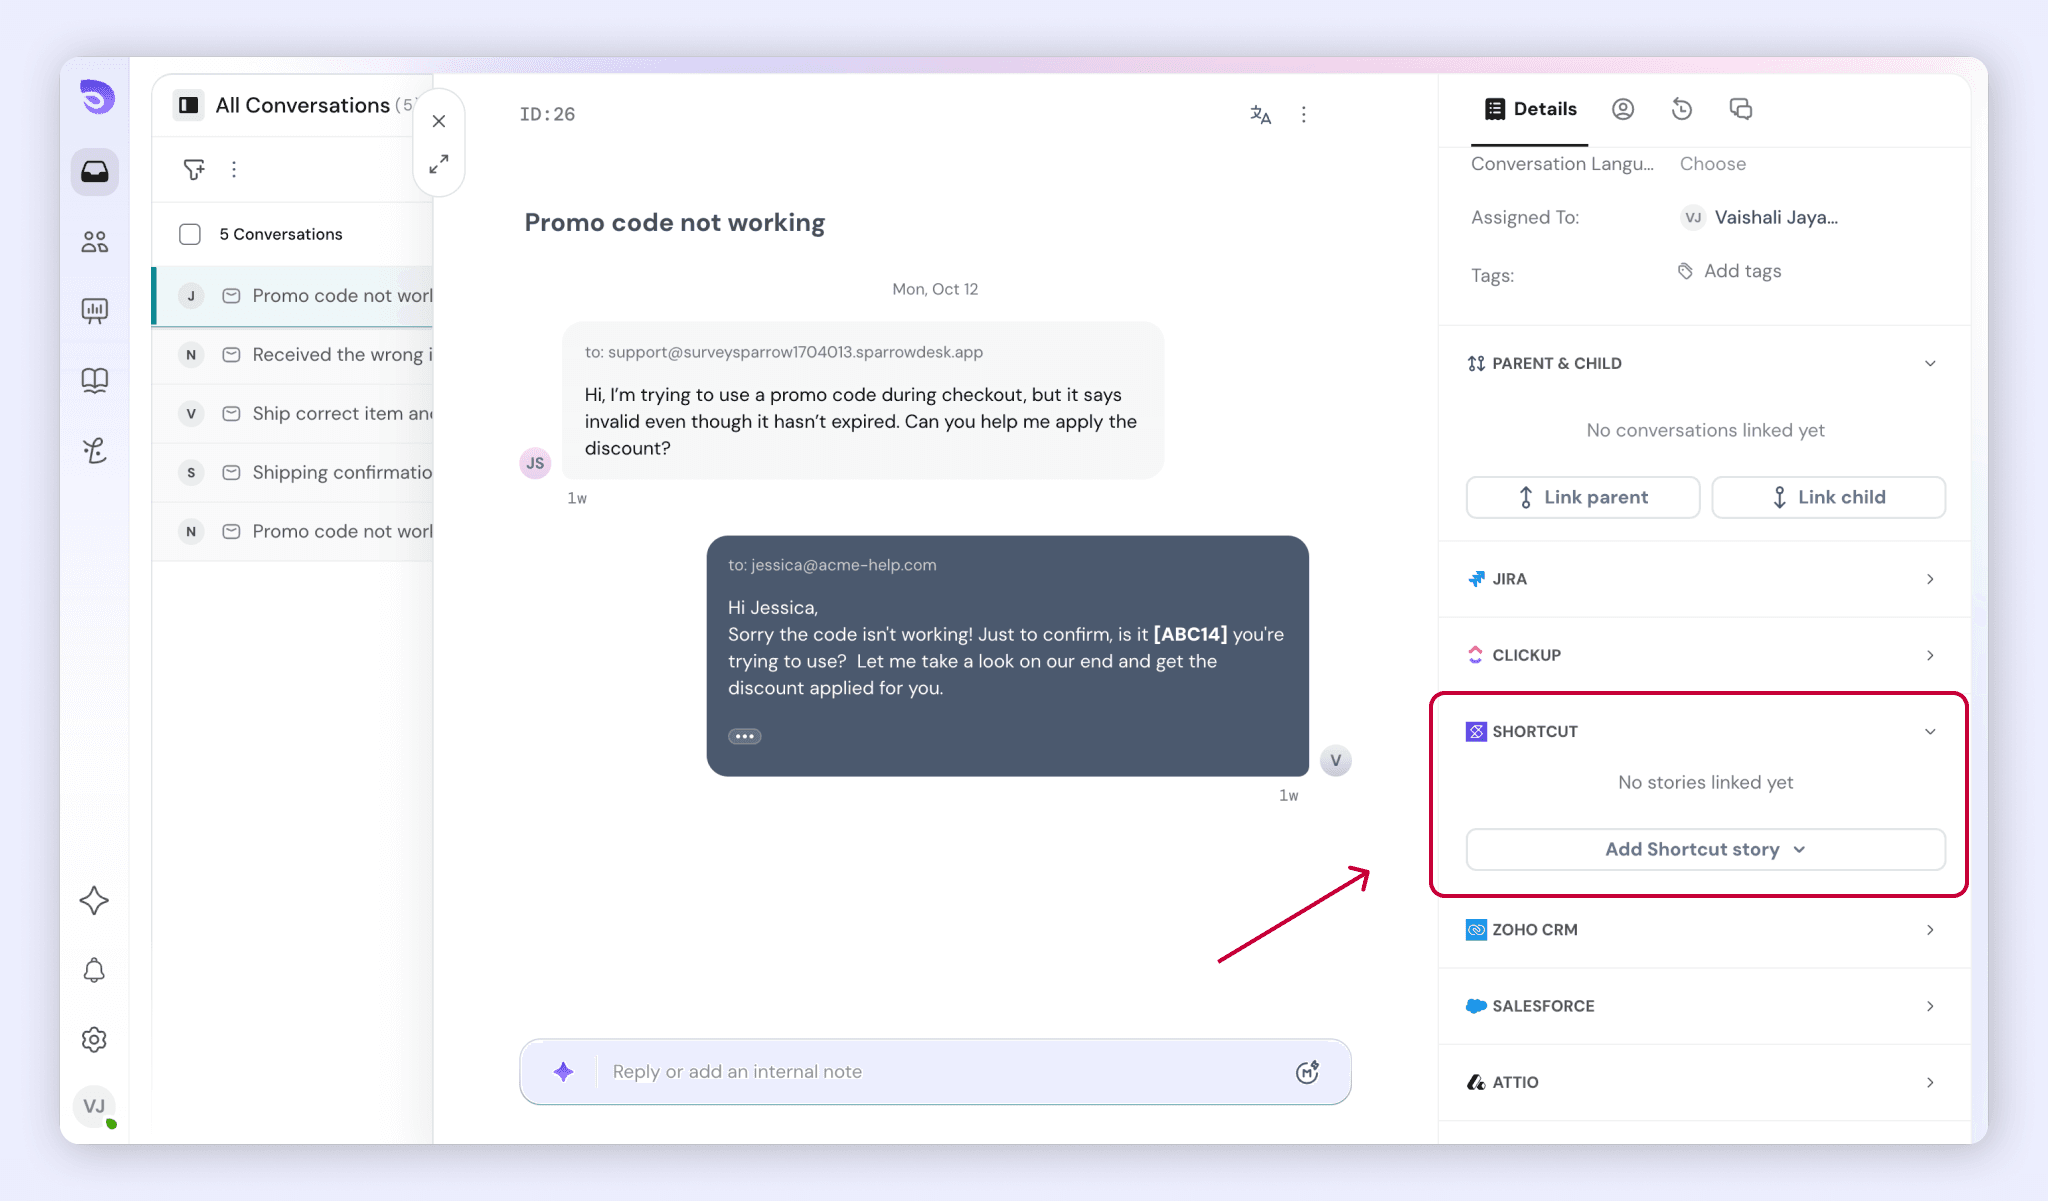Open settings gear icon in sidebar
Viewport: 2048px width, 1201px height.
point(94,1040)
